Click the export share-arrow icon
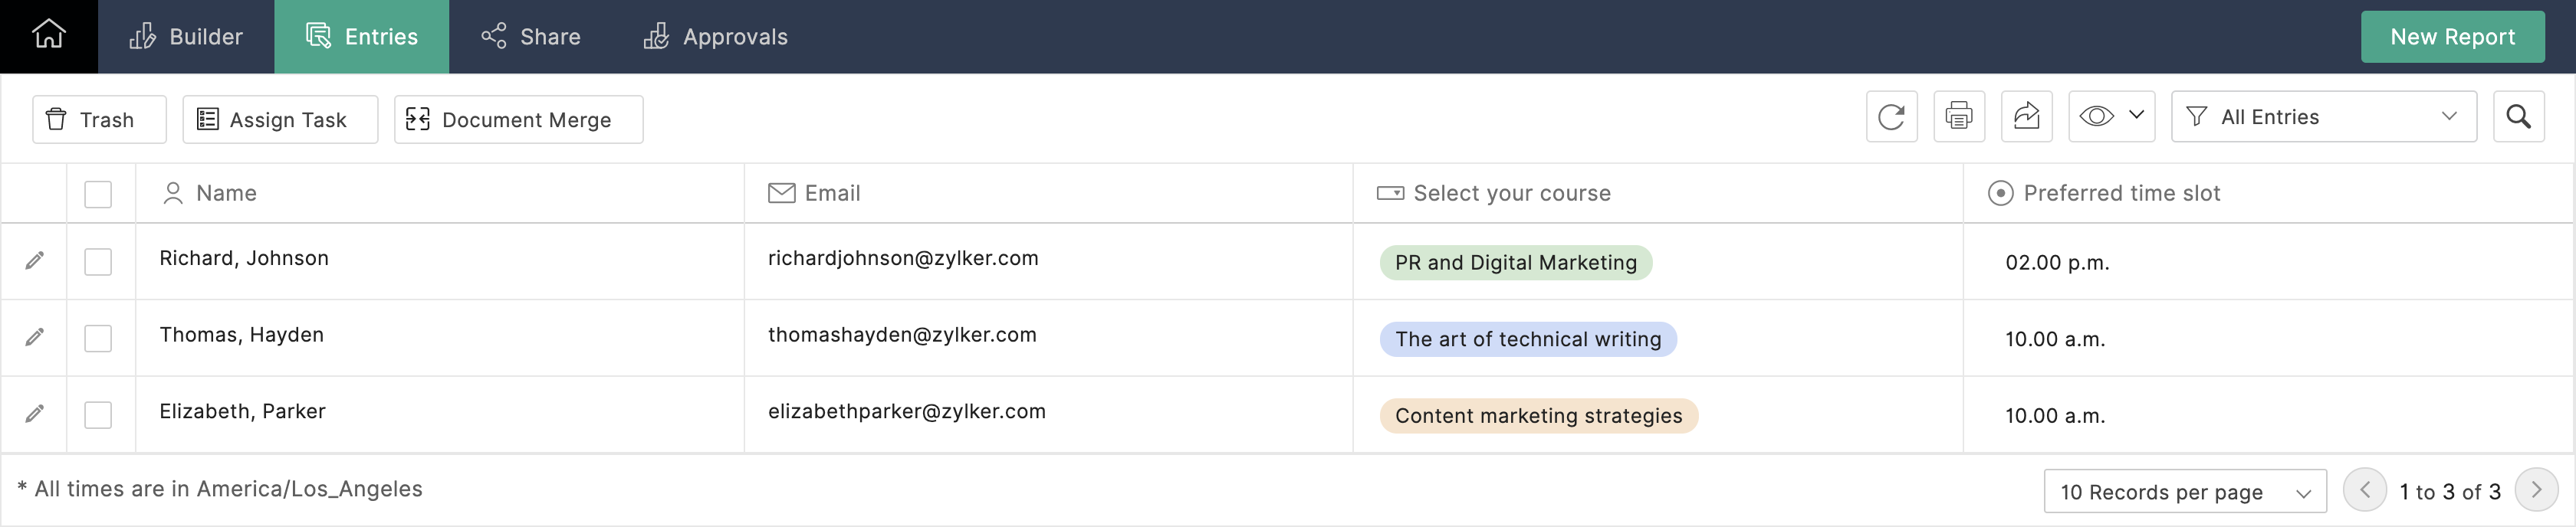 pos(2026,117)
